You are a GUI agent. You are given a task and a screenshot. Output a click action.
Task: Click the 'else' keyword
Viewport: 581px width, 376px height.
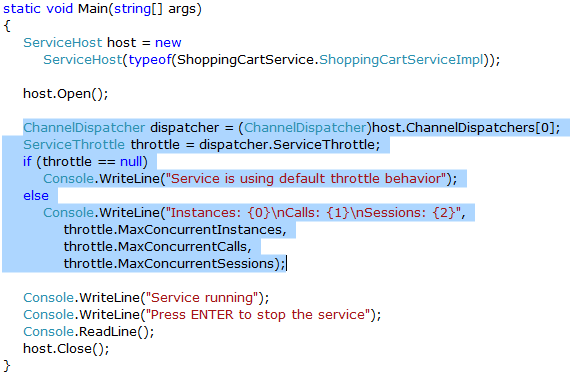coord(36,196)
